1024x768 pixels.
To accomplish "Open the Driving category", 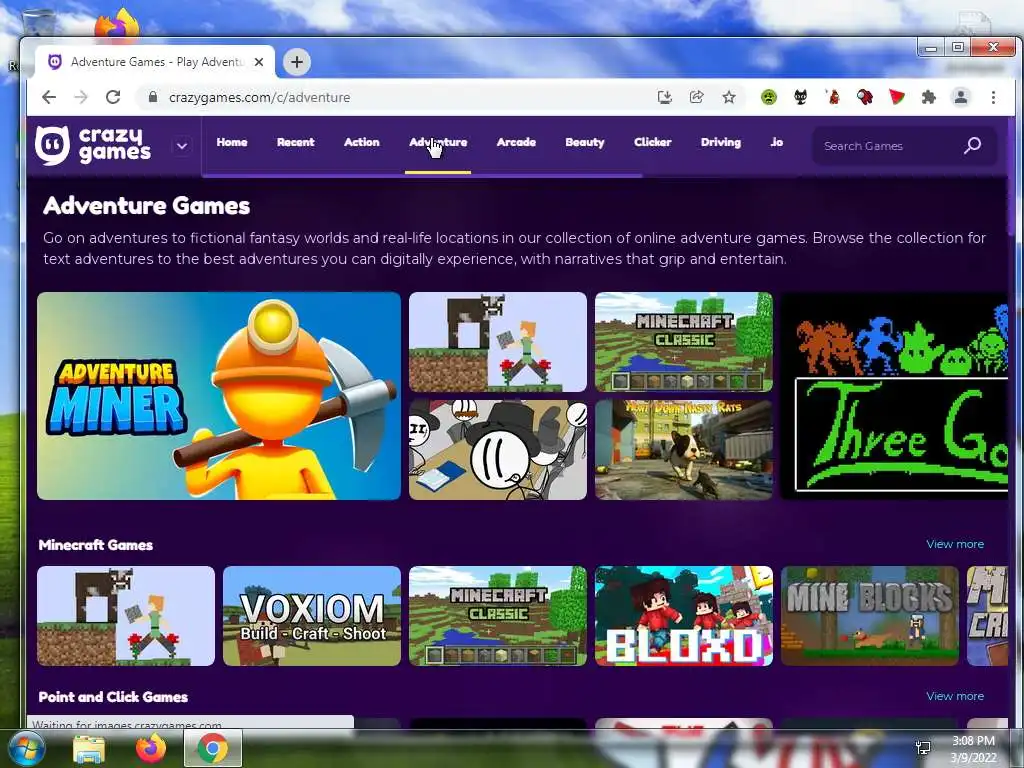I will click(721, 142).
